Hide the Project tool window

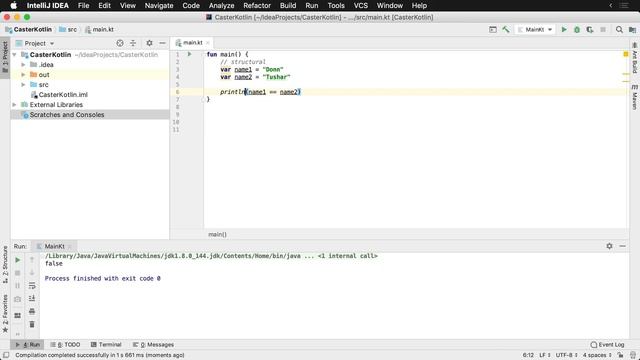point(162,43)
